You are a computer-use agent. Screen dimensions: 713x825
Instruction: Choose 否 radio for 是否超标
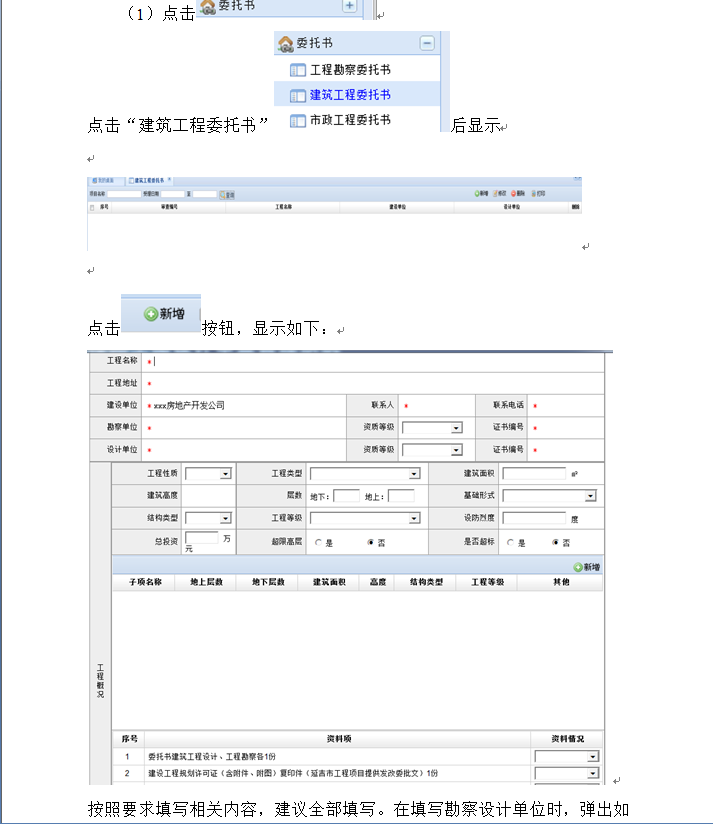556,542
